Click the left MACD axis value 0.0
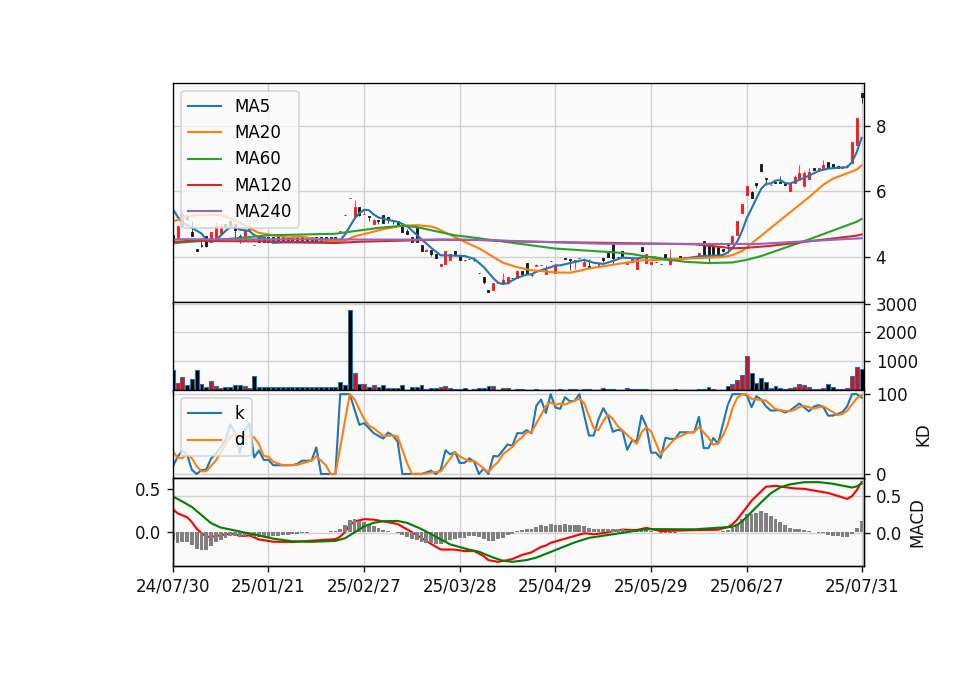The height and width of the screenshot is (690, 960). click(148, 533)
